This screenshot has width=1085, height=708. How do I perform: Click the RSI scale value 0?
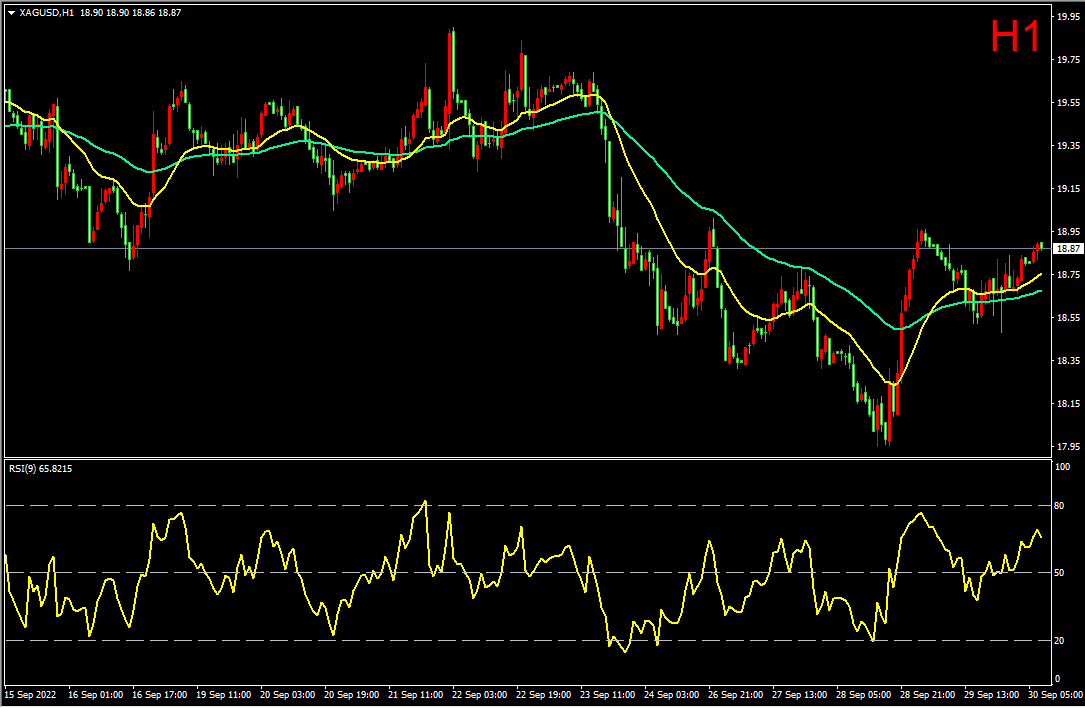click(x=1057, y=679)
